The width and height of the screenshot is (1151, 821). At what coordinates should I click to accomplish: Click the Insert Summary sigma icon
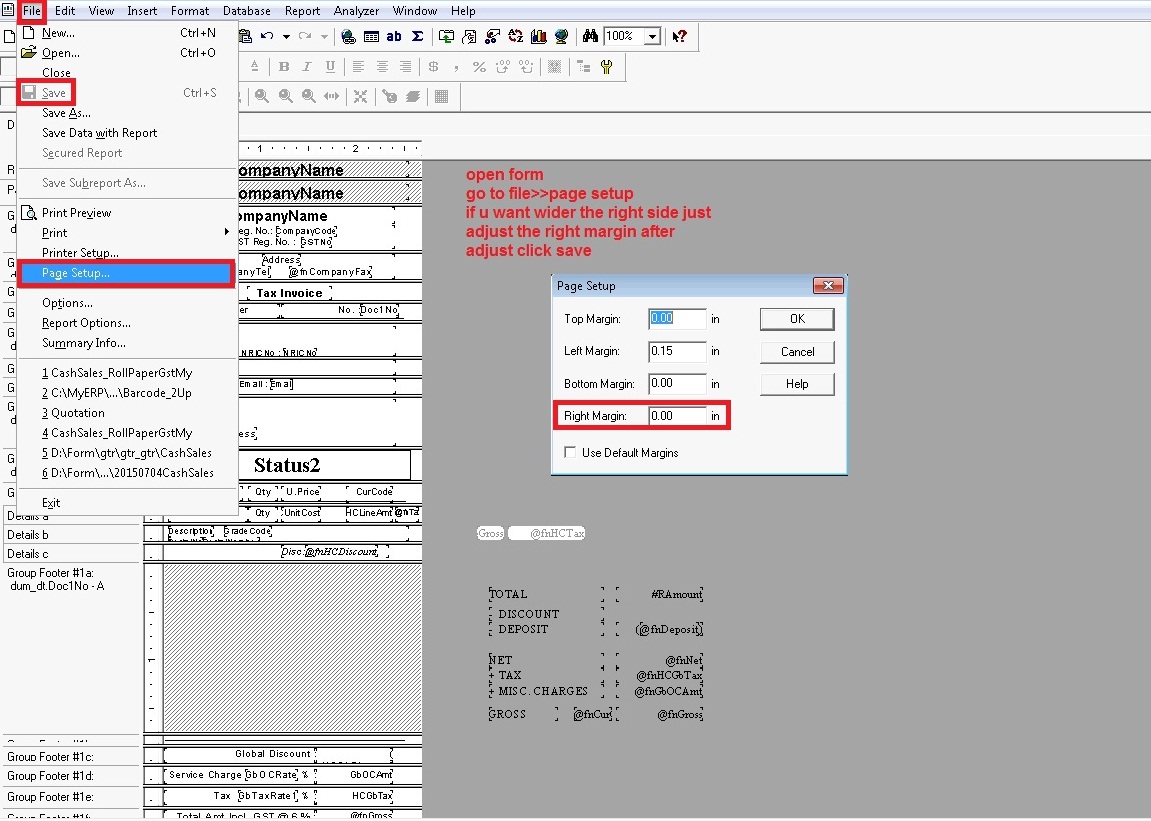(417, 37)
